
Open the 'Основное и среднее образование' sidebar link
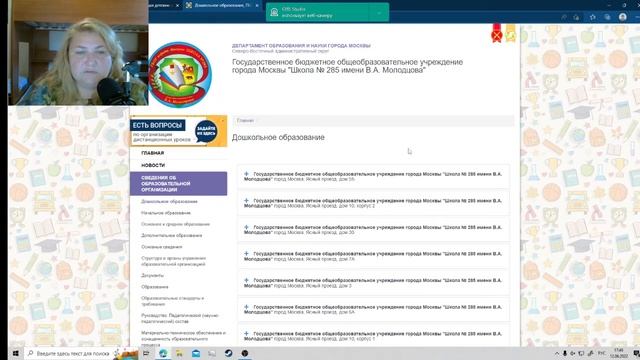coord(175,224)
